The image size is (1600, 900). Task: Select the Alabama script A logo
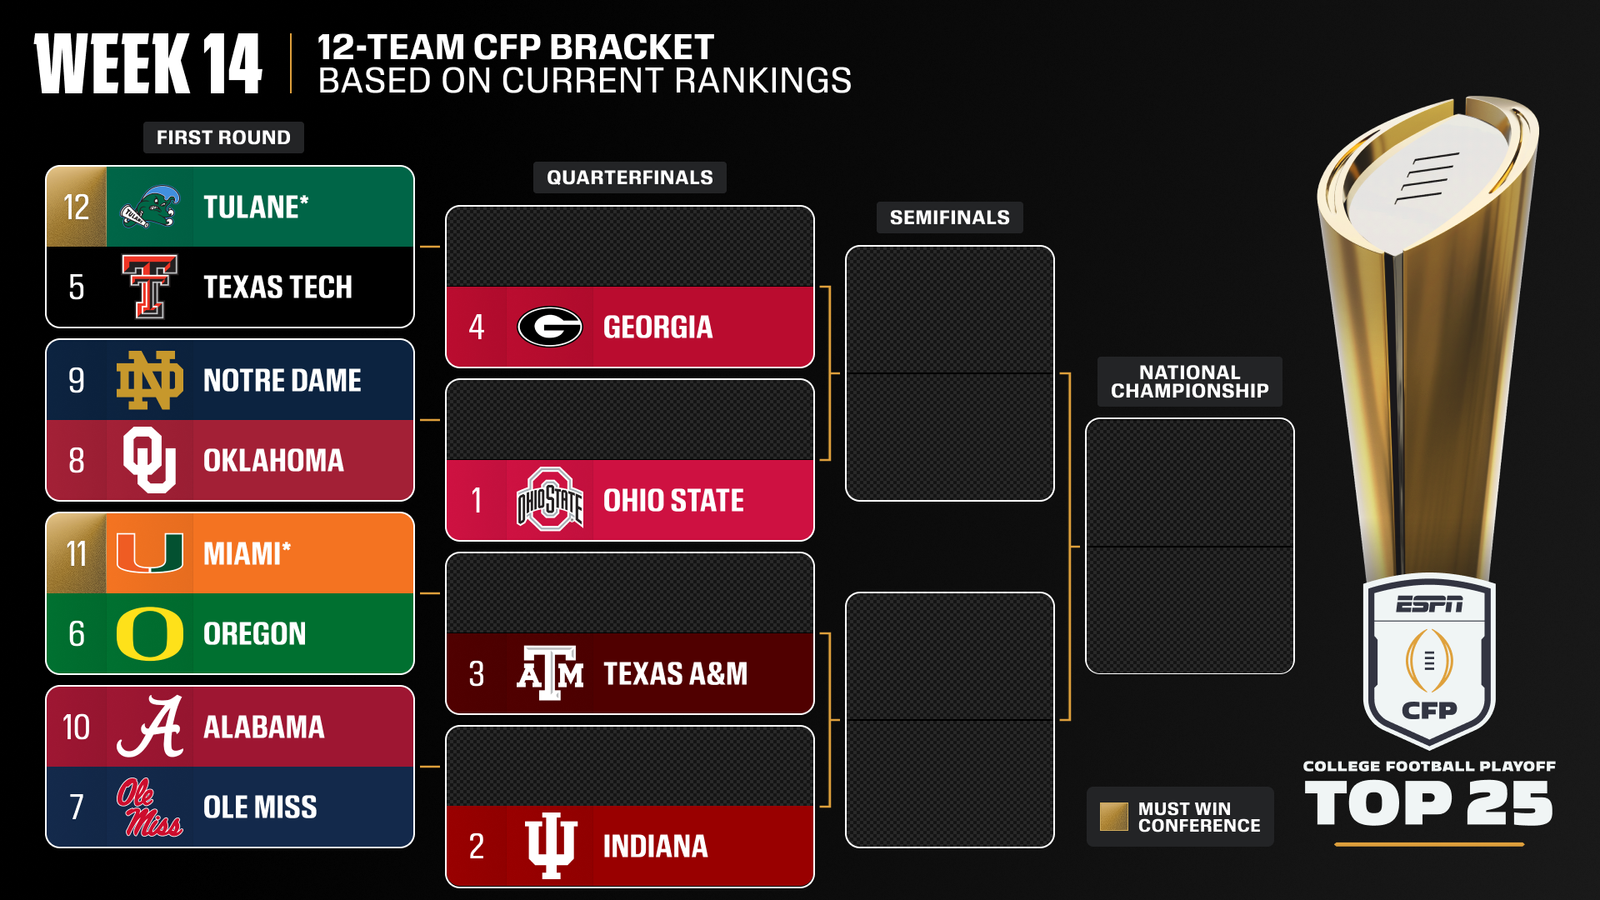tap(150, 727)
